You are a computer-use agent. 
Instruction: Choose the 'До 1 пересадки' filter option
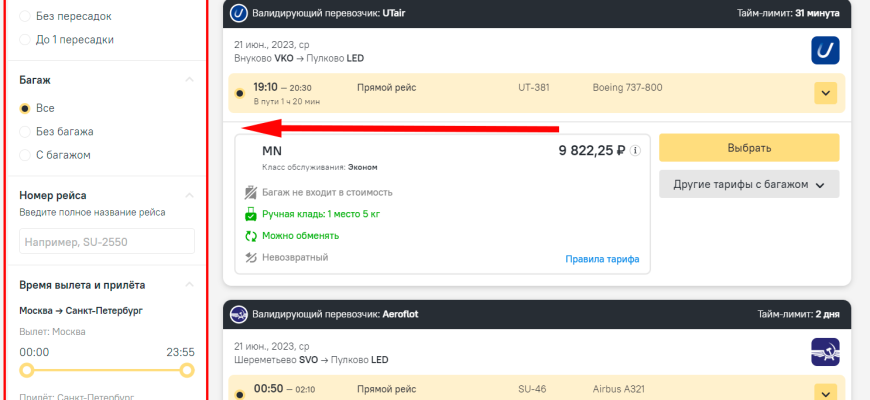[x=25, y=40]
